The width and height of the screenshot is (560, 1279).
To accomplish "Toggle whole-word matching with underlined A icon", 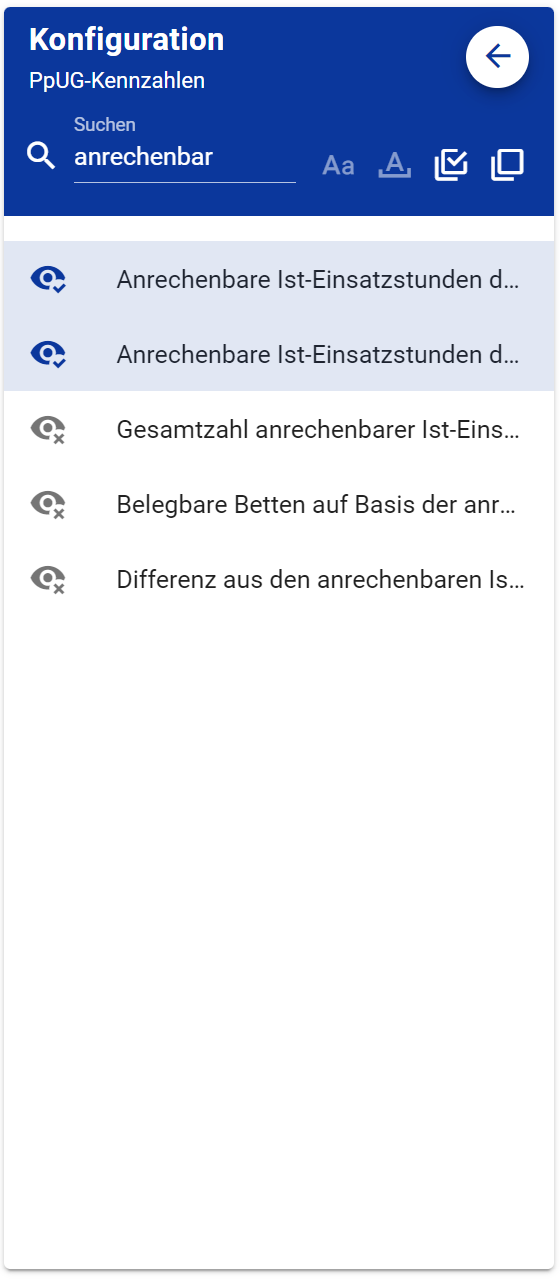I will (x=395, y=165).
